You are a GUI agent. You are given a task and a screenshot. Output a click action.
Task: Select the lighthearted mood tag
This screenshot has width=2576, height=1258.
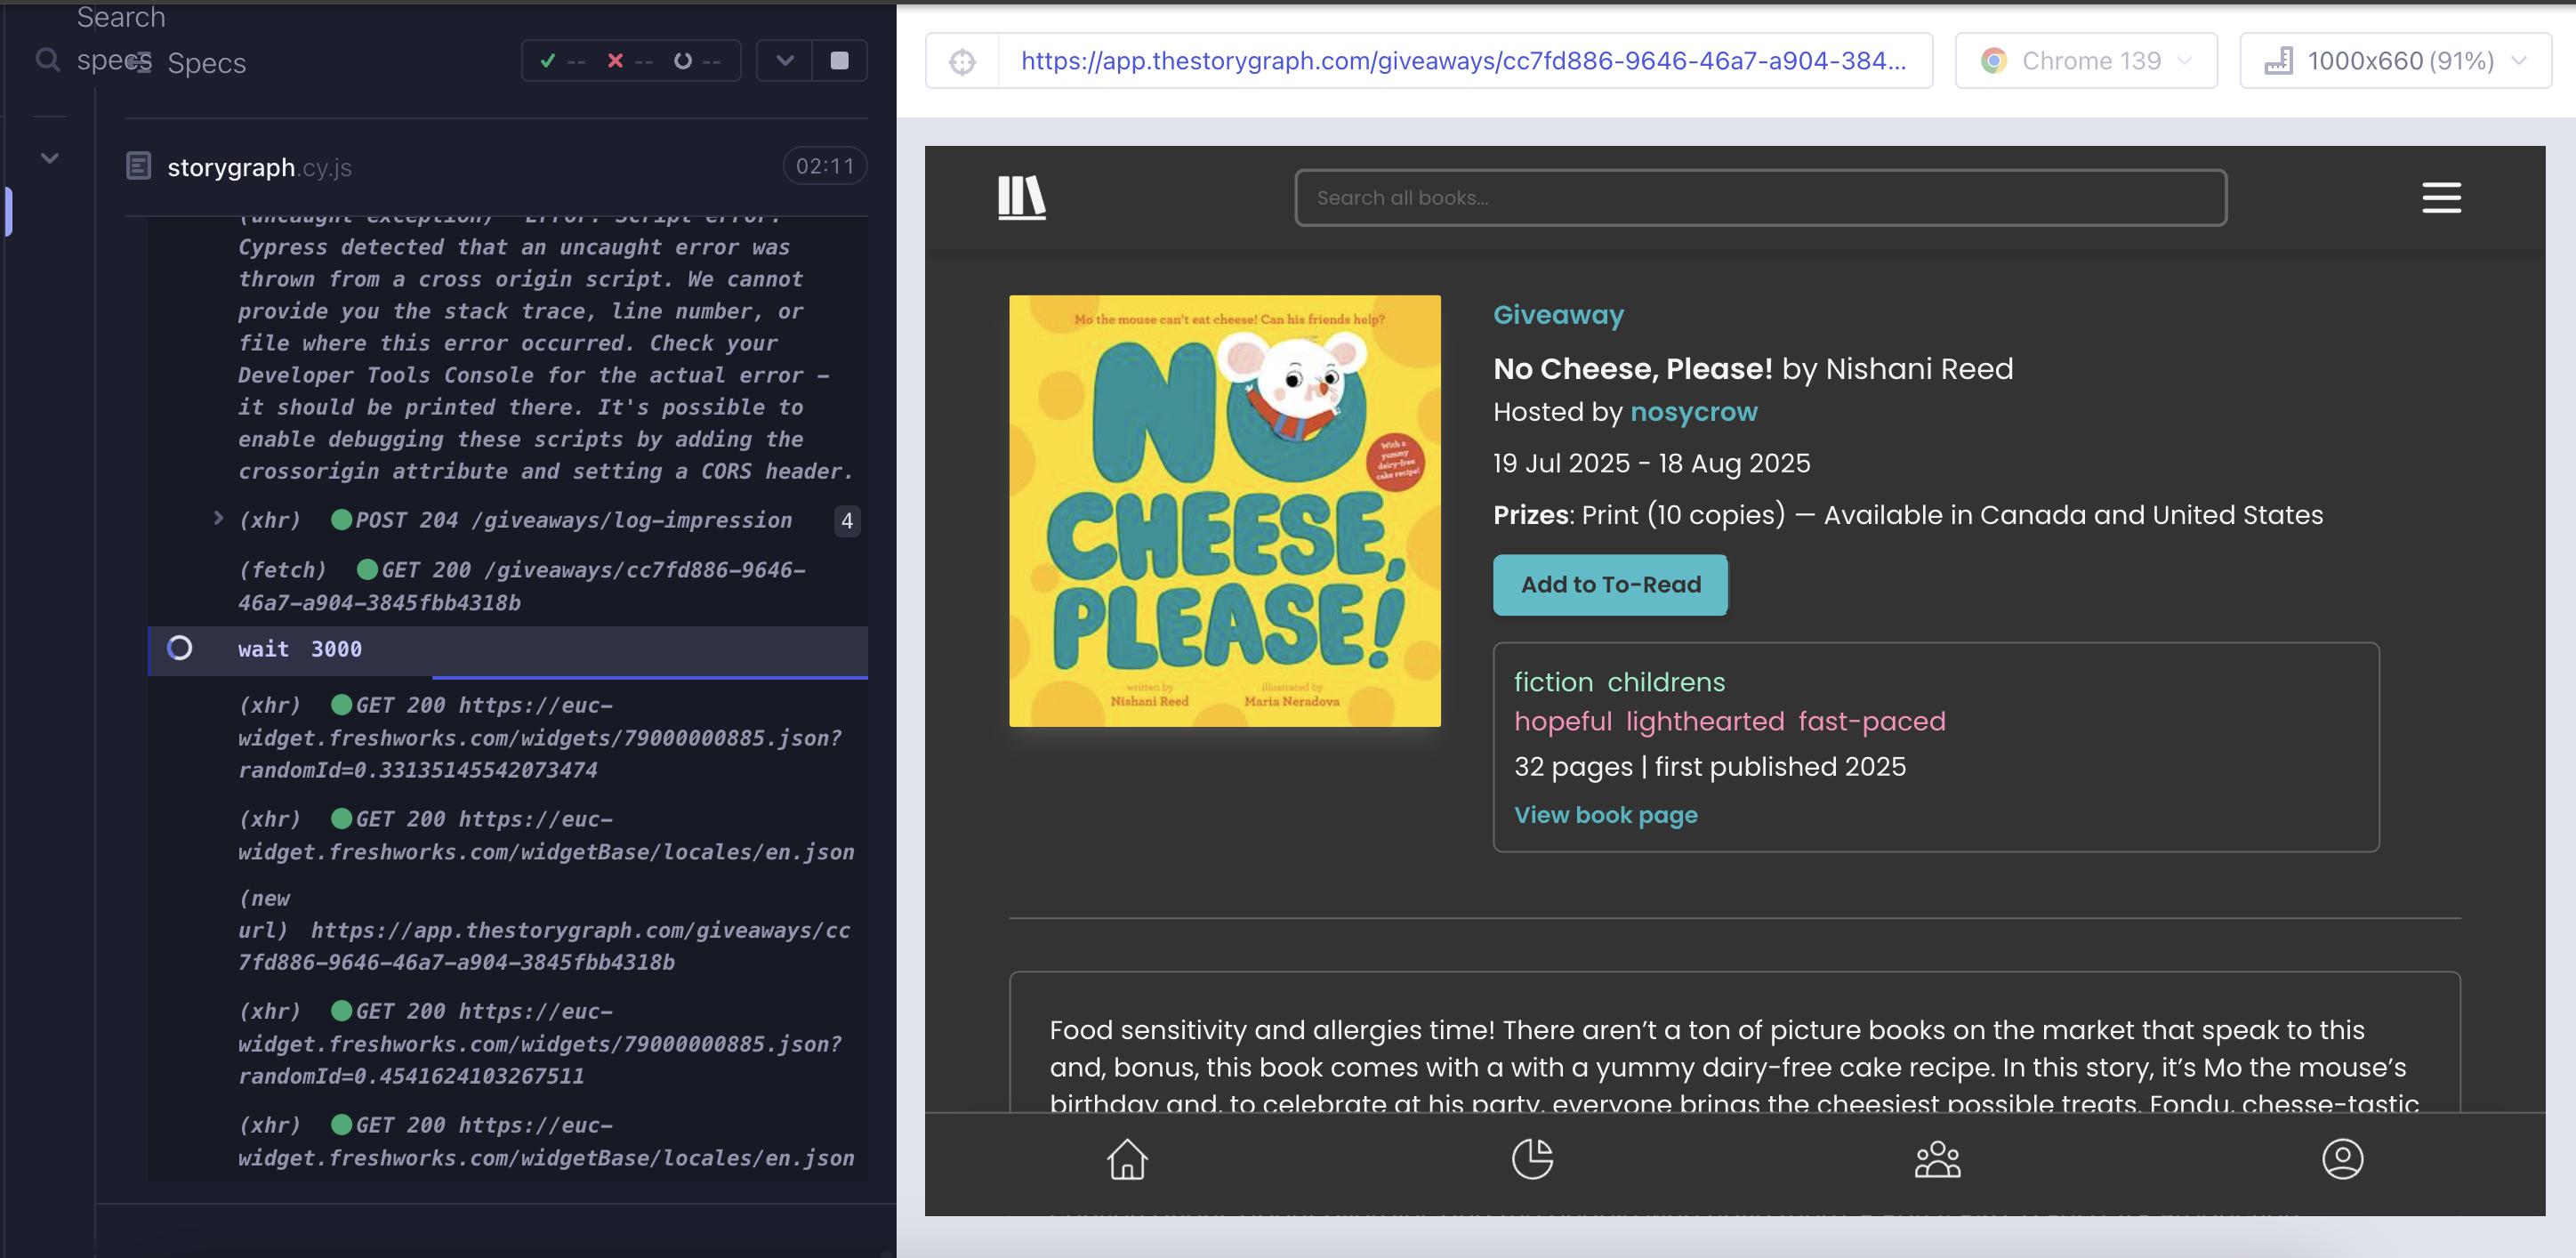coord(1705,721)
